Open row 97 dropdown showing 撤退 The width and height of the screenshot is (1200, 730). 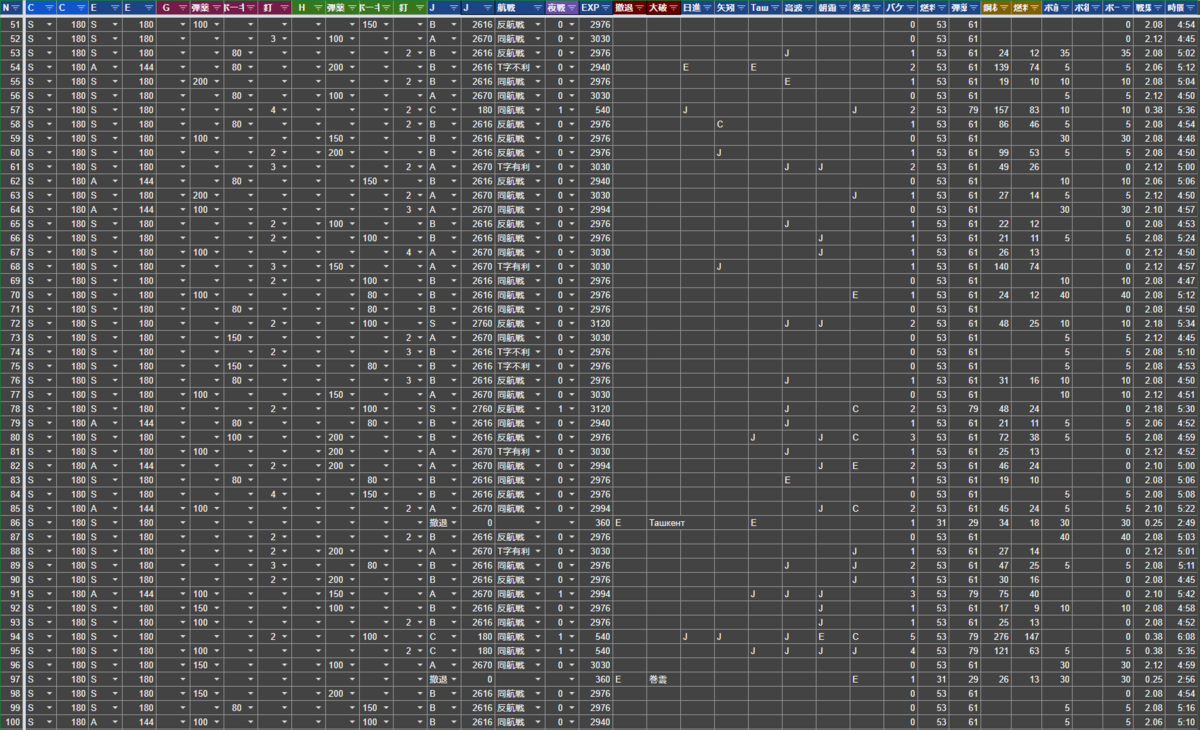[455, 678]
